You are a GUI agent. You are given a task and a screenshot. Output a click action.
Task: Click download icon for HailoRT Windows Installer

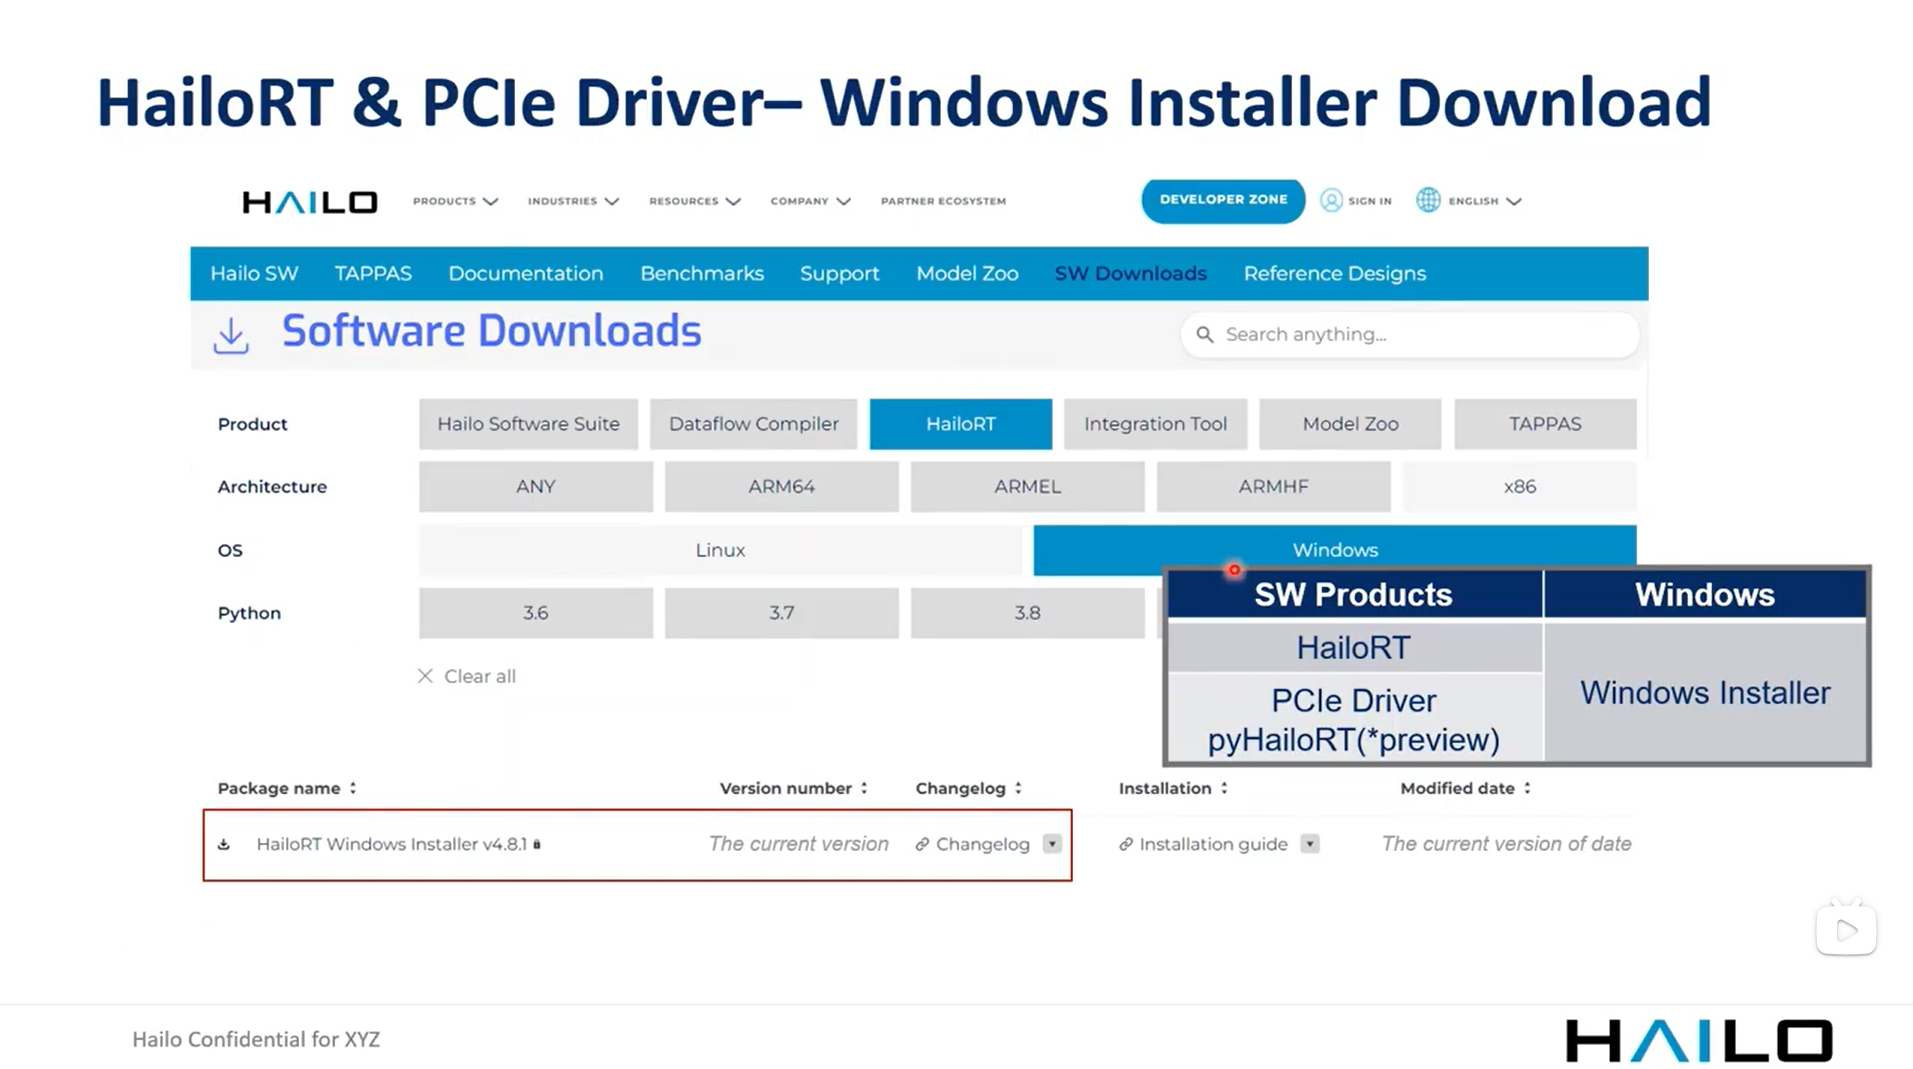coord(224,844)
